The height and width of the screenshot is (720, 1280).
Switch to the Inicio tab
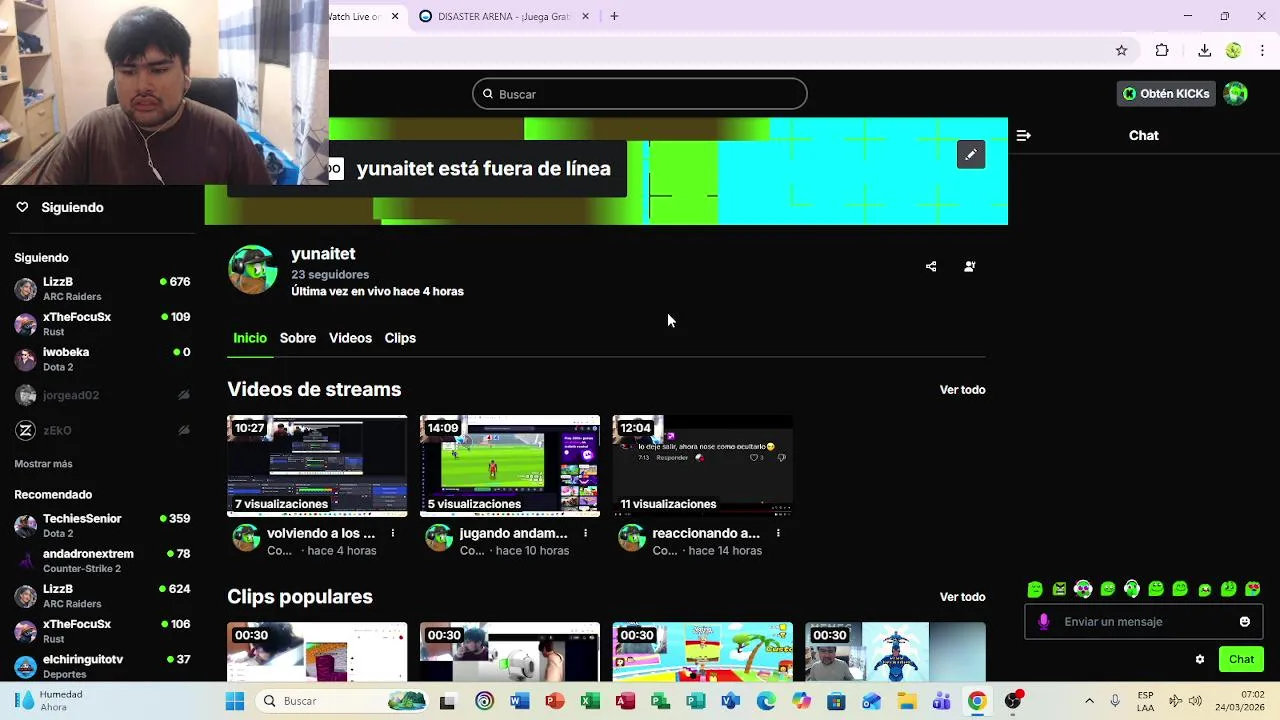tap(250, 338)
